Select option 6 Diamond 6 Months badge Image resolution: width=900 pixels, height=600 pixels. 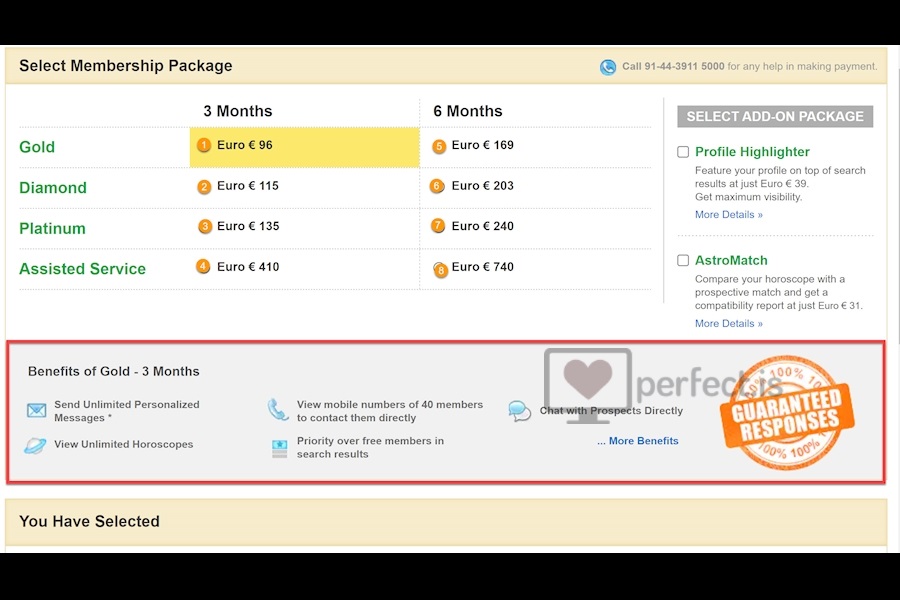point(437,186)
